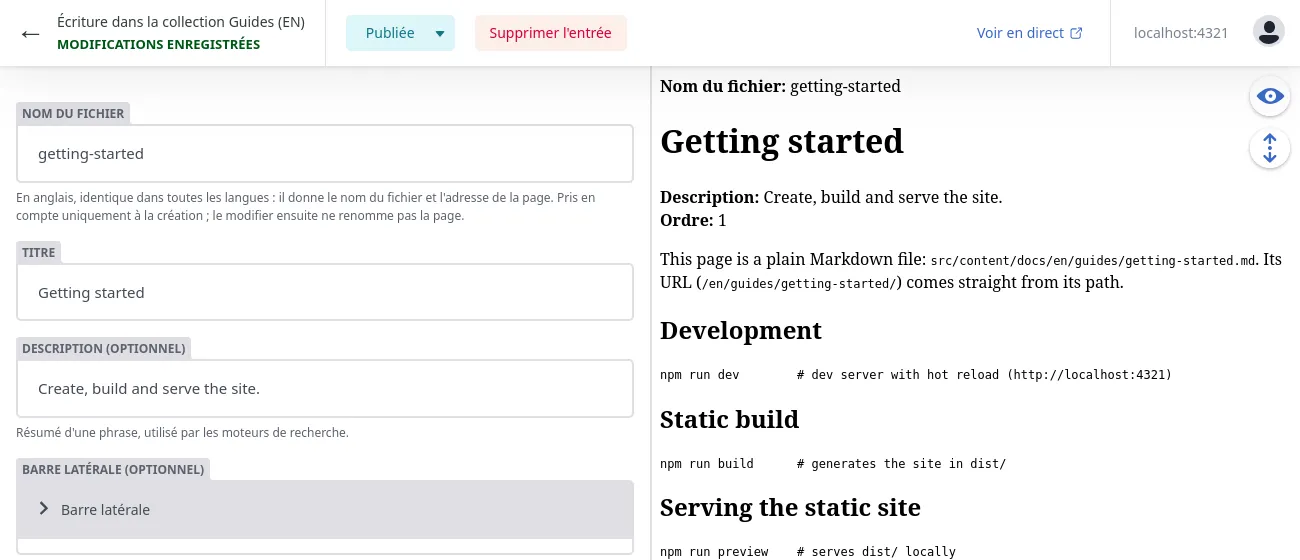Click the Résumé d'une phrase hint text

(182, 433)
